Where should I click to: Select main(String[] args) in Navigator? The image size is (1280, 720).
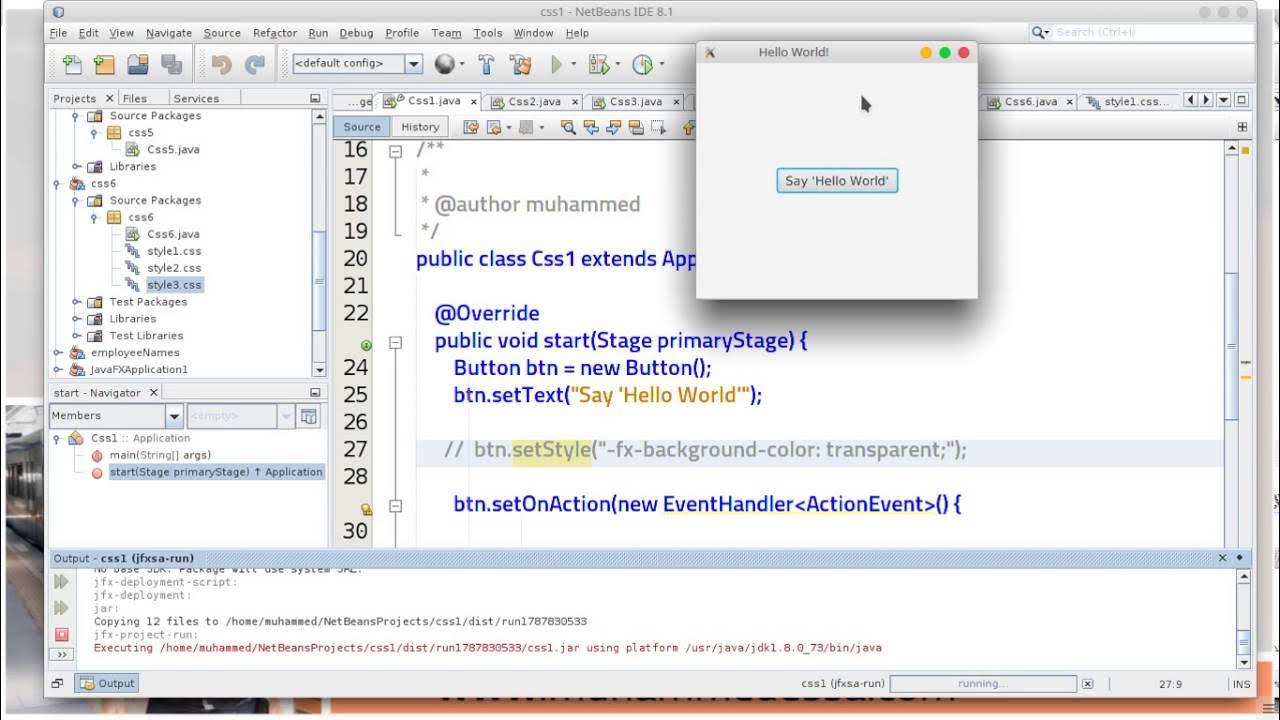click(160, 455)
